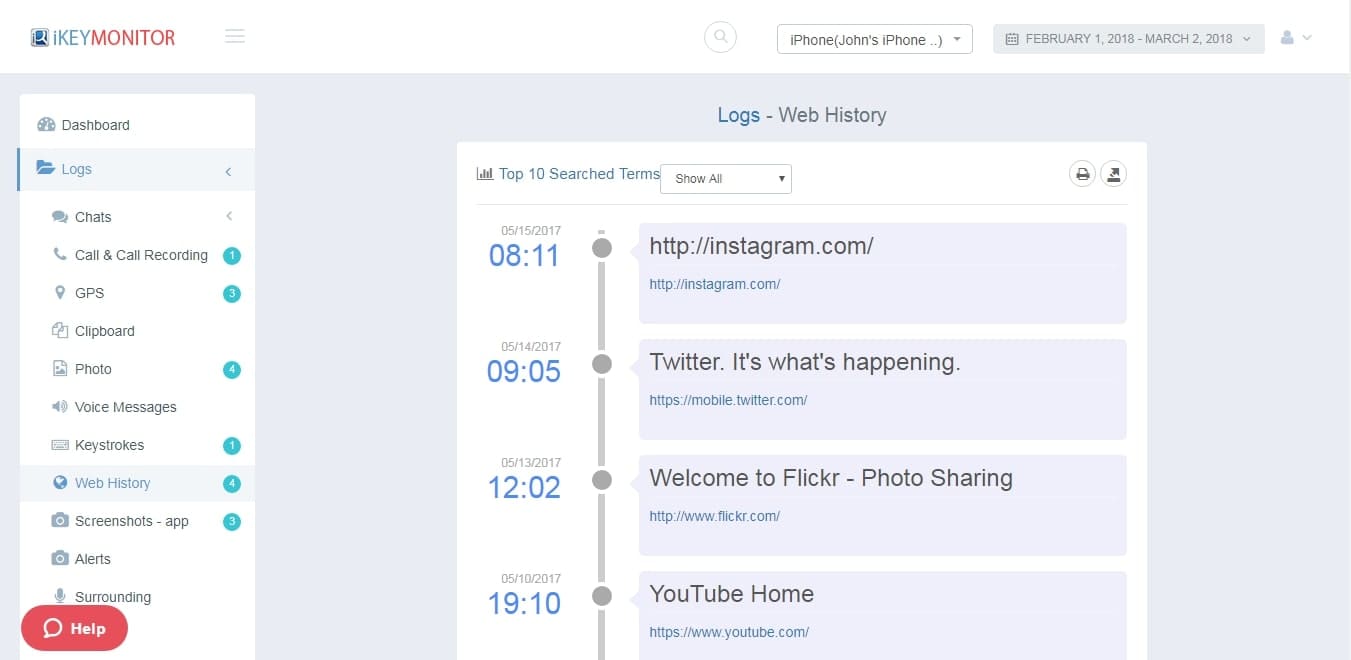This screenshot has width=1351, height=660.
Task: Click the Screenshots camera icon
Action: pos(60,520)
